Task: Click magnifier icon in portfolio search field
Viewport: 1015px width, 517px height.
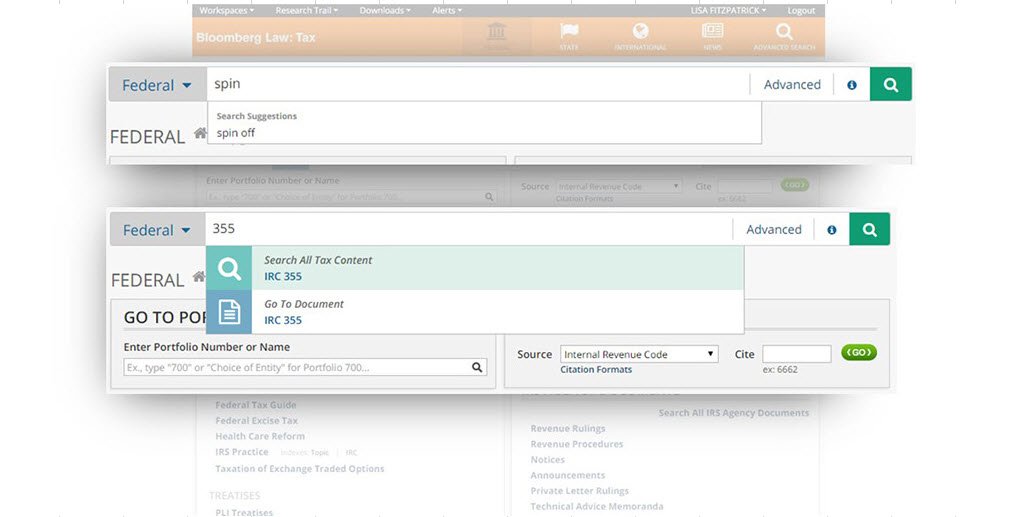Action: (x=477, y=368)
